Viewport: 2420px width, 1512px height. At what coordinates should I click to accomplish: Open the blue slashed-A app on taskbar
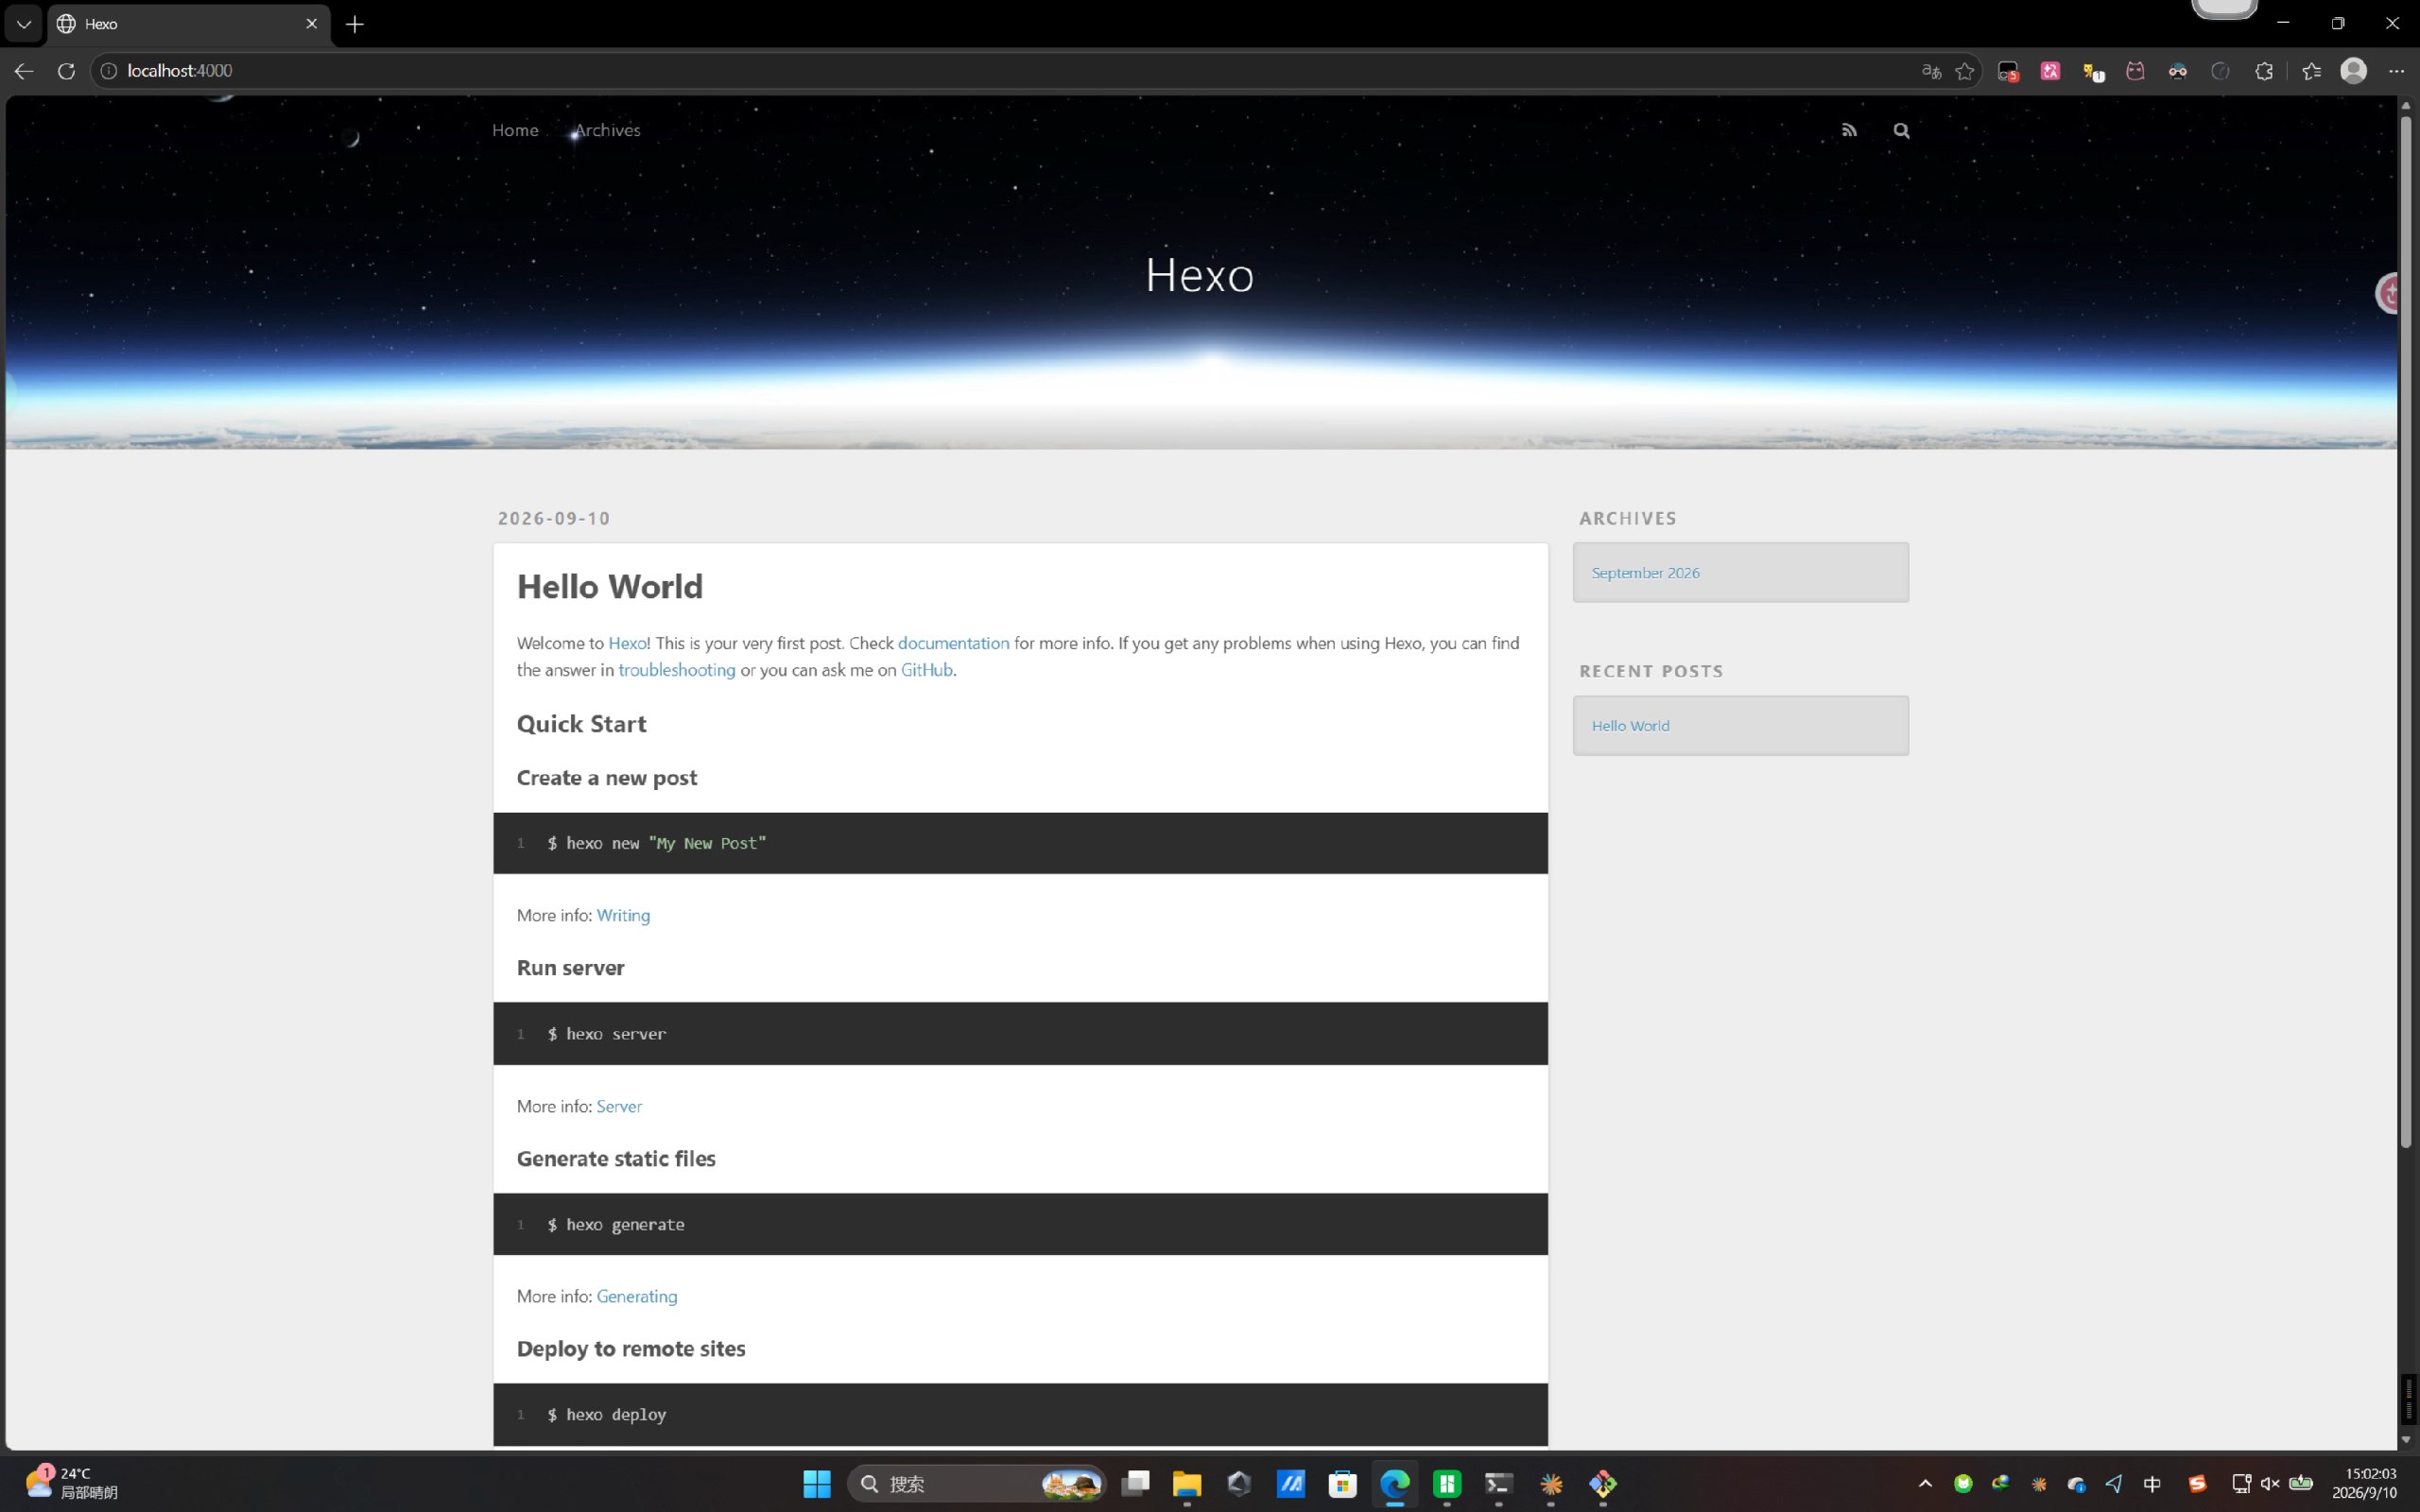1291,1484
